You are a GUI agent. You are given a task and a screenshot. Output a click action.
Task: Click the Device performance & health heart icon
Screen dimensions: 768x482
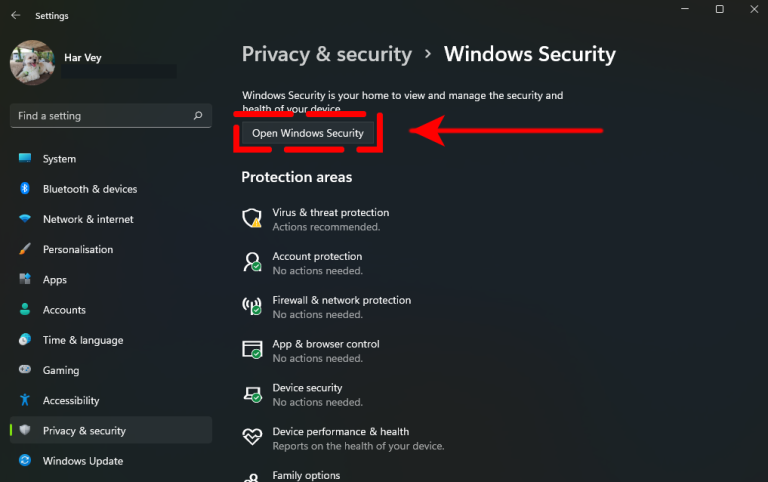point(252,436)
